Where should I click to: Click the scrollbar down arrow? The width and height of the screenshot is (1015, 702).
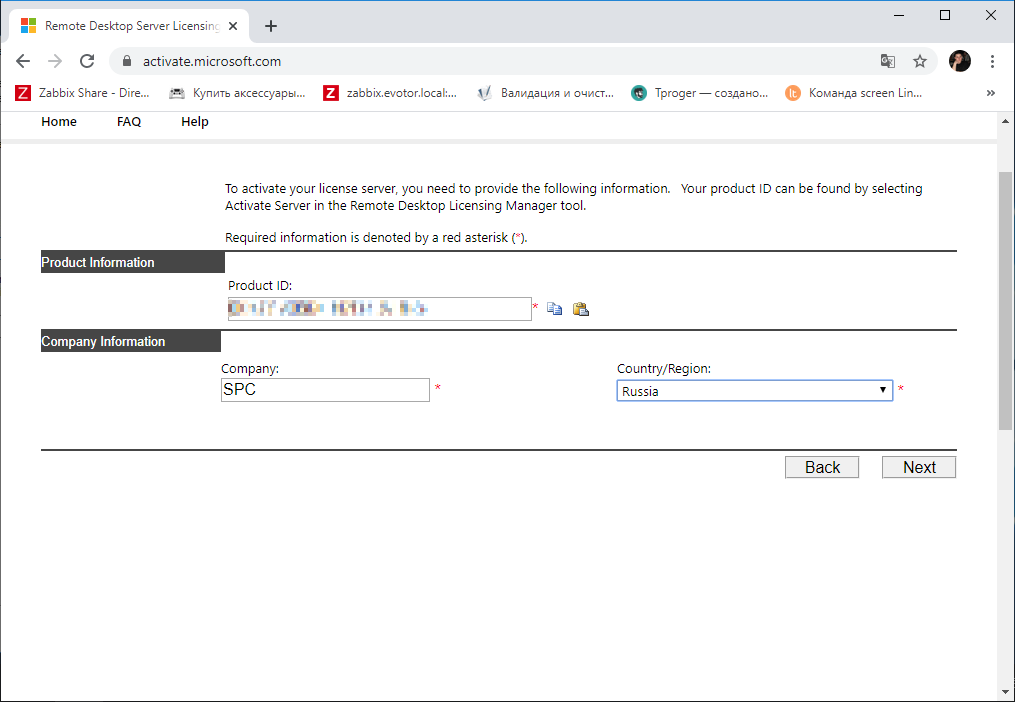click(1005, 693)
